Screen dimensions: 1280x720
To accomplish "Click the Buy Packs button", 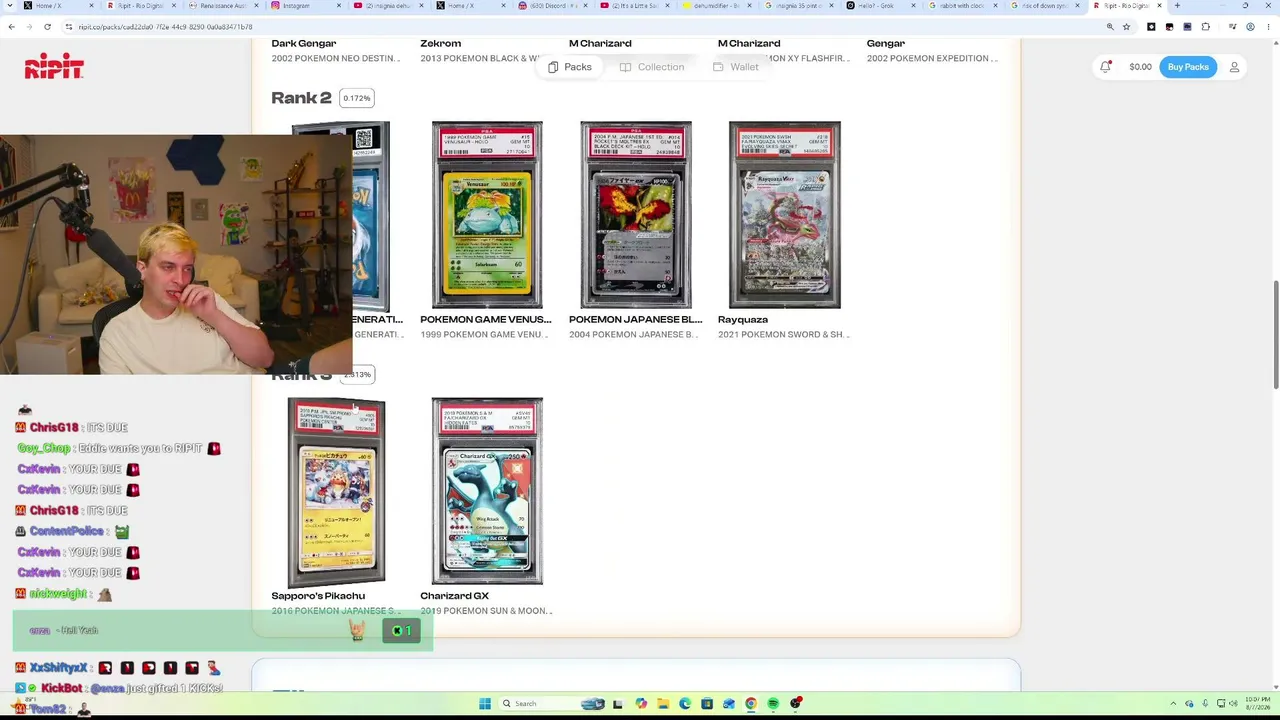I will (1188, 67).
